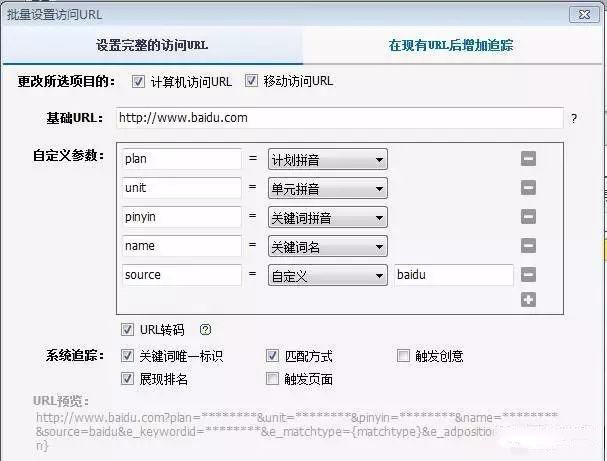The image size is (607, 461).
Task: Remove the name parameter row
Action: (528, 245)
